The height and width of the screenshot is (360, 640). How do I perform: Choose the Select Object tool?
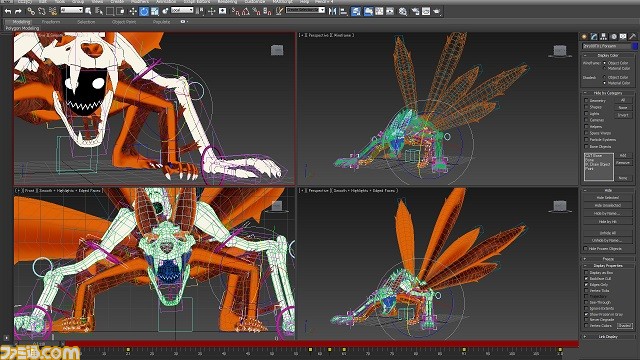point(88,11)
